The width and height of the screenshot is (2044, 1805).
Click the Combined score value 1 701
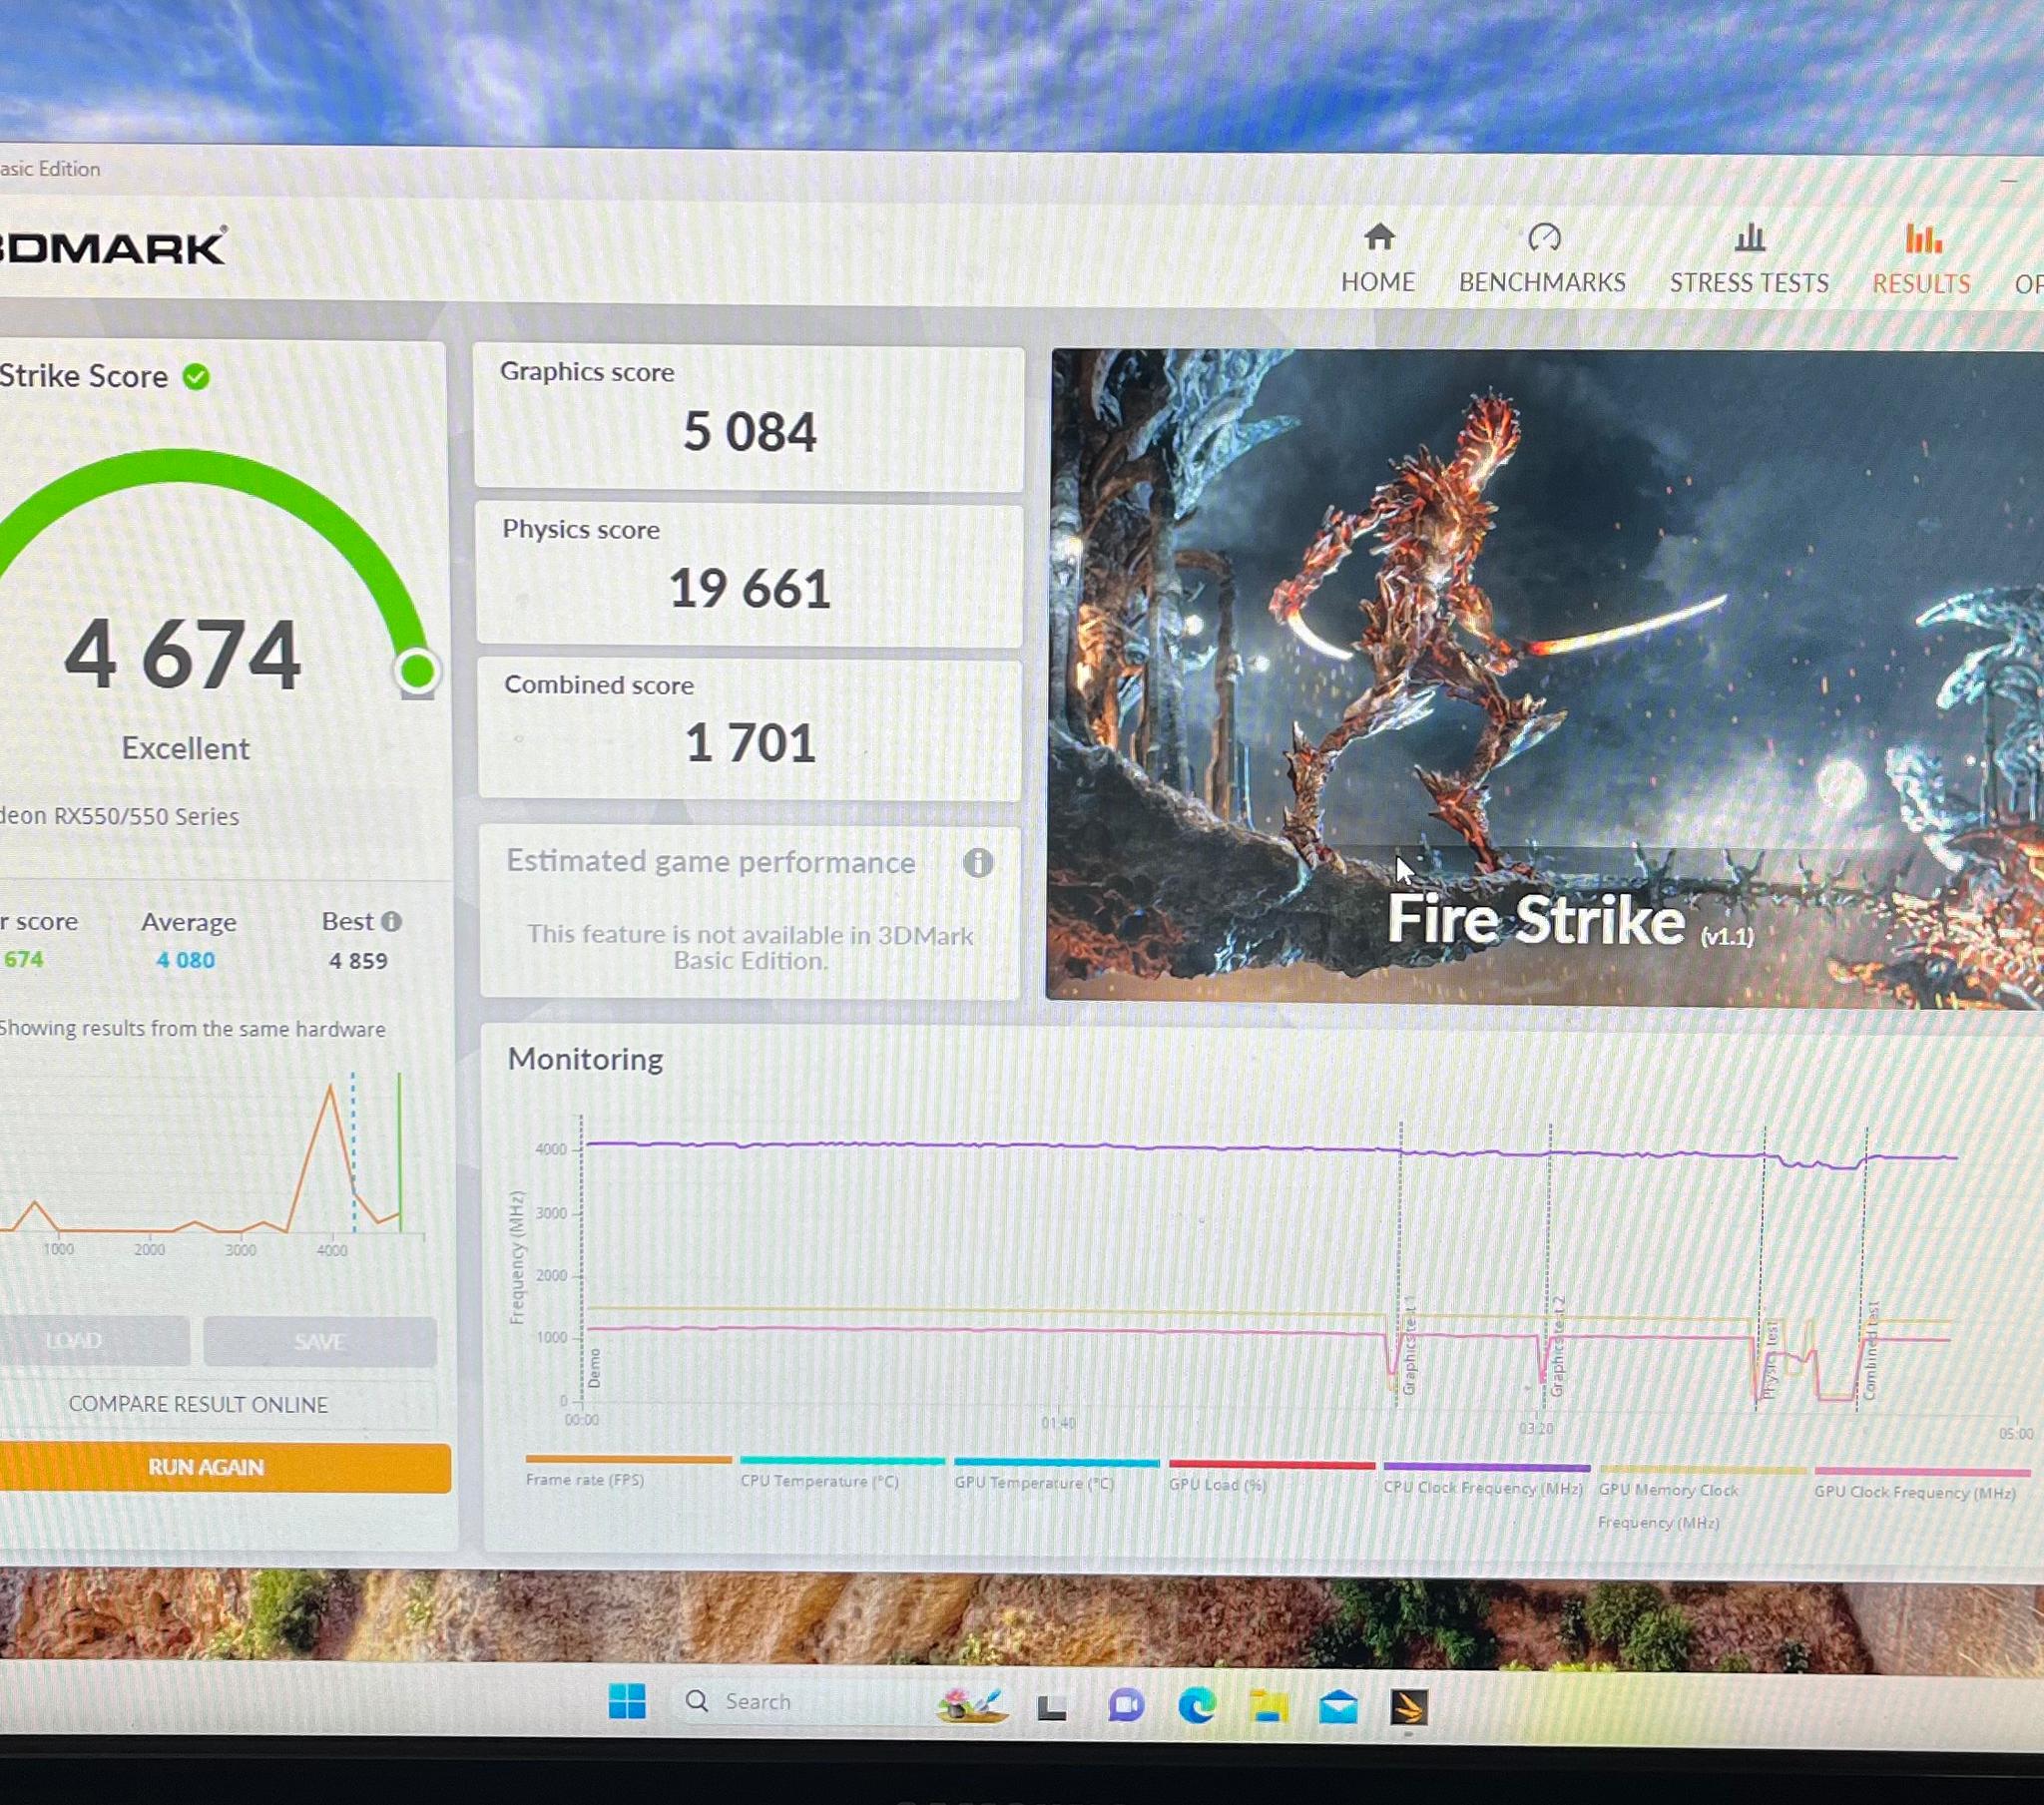pyautogui.click(x=750, y=743)
